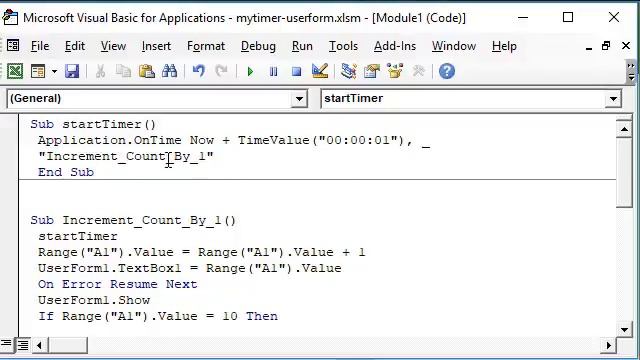
Task: Toggle Design Mode icon
Action: tap(320, 71)
